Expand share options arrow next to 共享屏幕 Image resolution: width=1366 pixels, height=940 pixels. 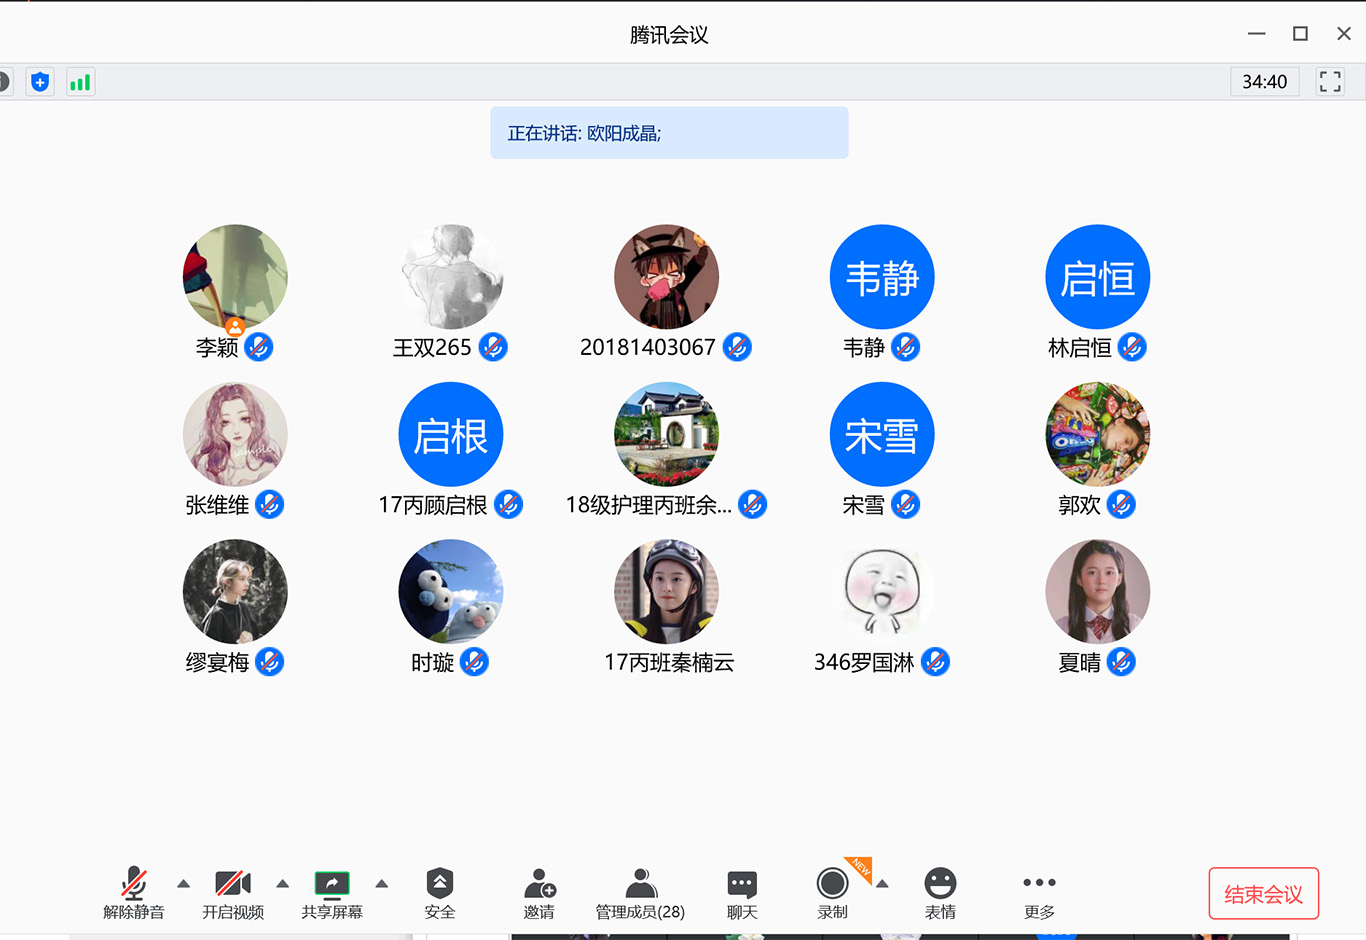click(x=381, y=884)
